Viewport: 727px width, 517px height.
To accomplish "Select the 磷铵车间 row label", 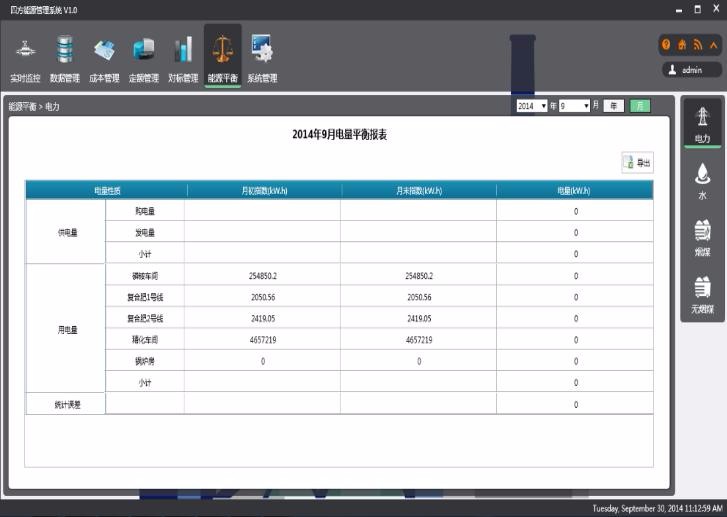I will (145, 276).
